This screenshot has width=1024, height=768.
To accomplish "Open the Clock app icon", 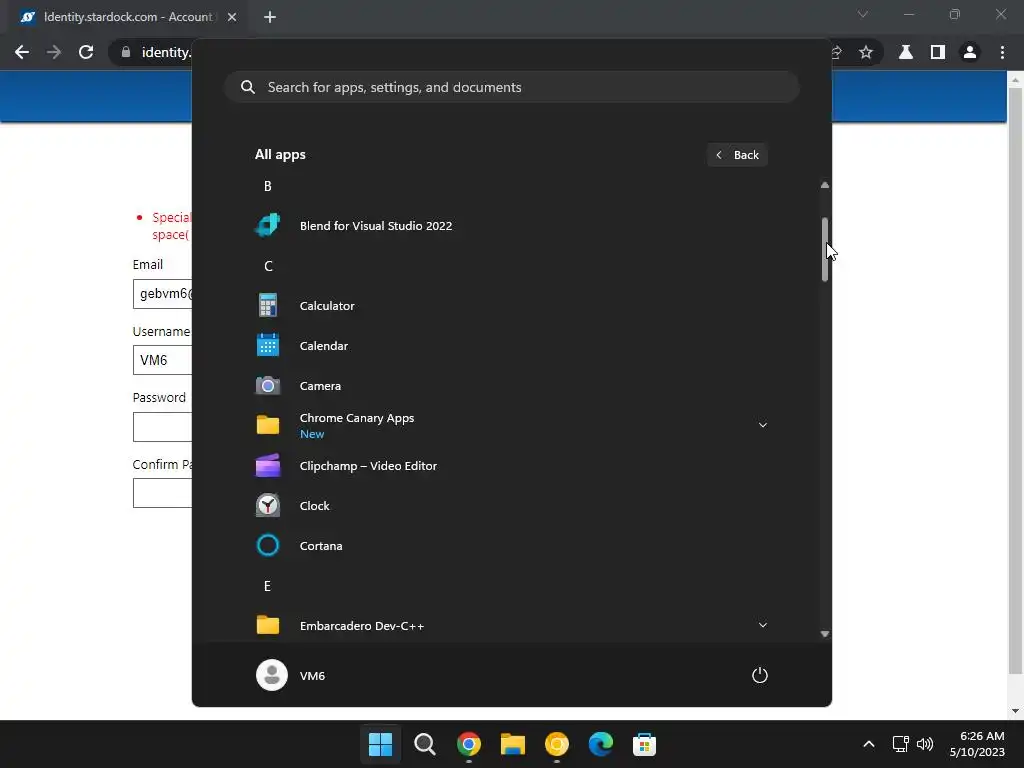I will tap(268, 505).
